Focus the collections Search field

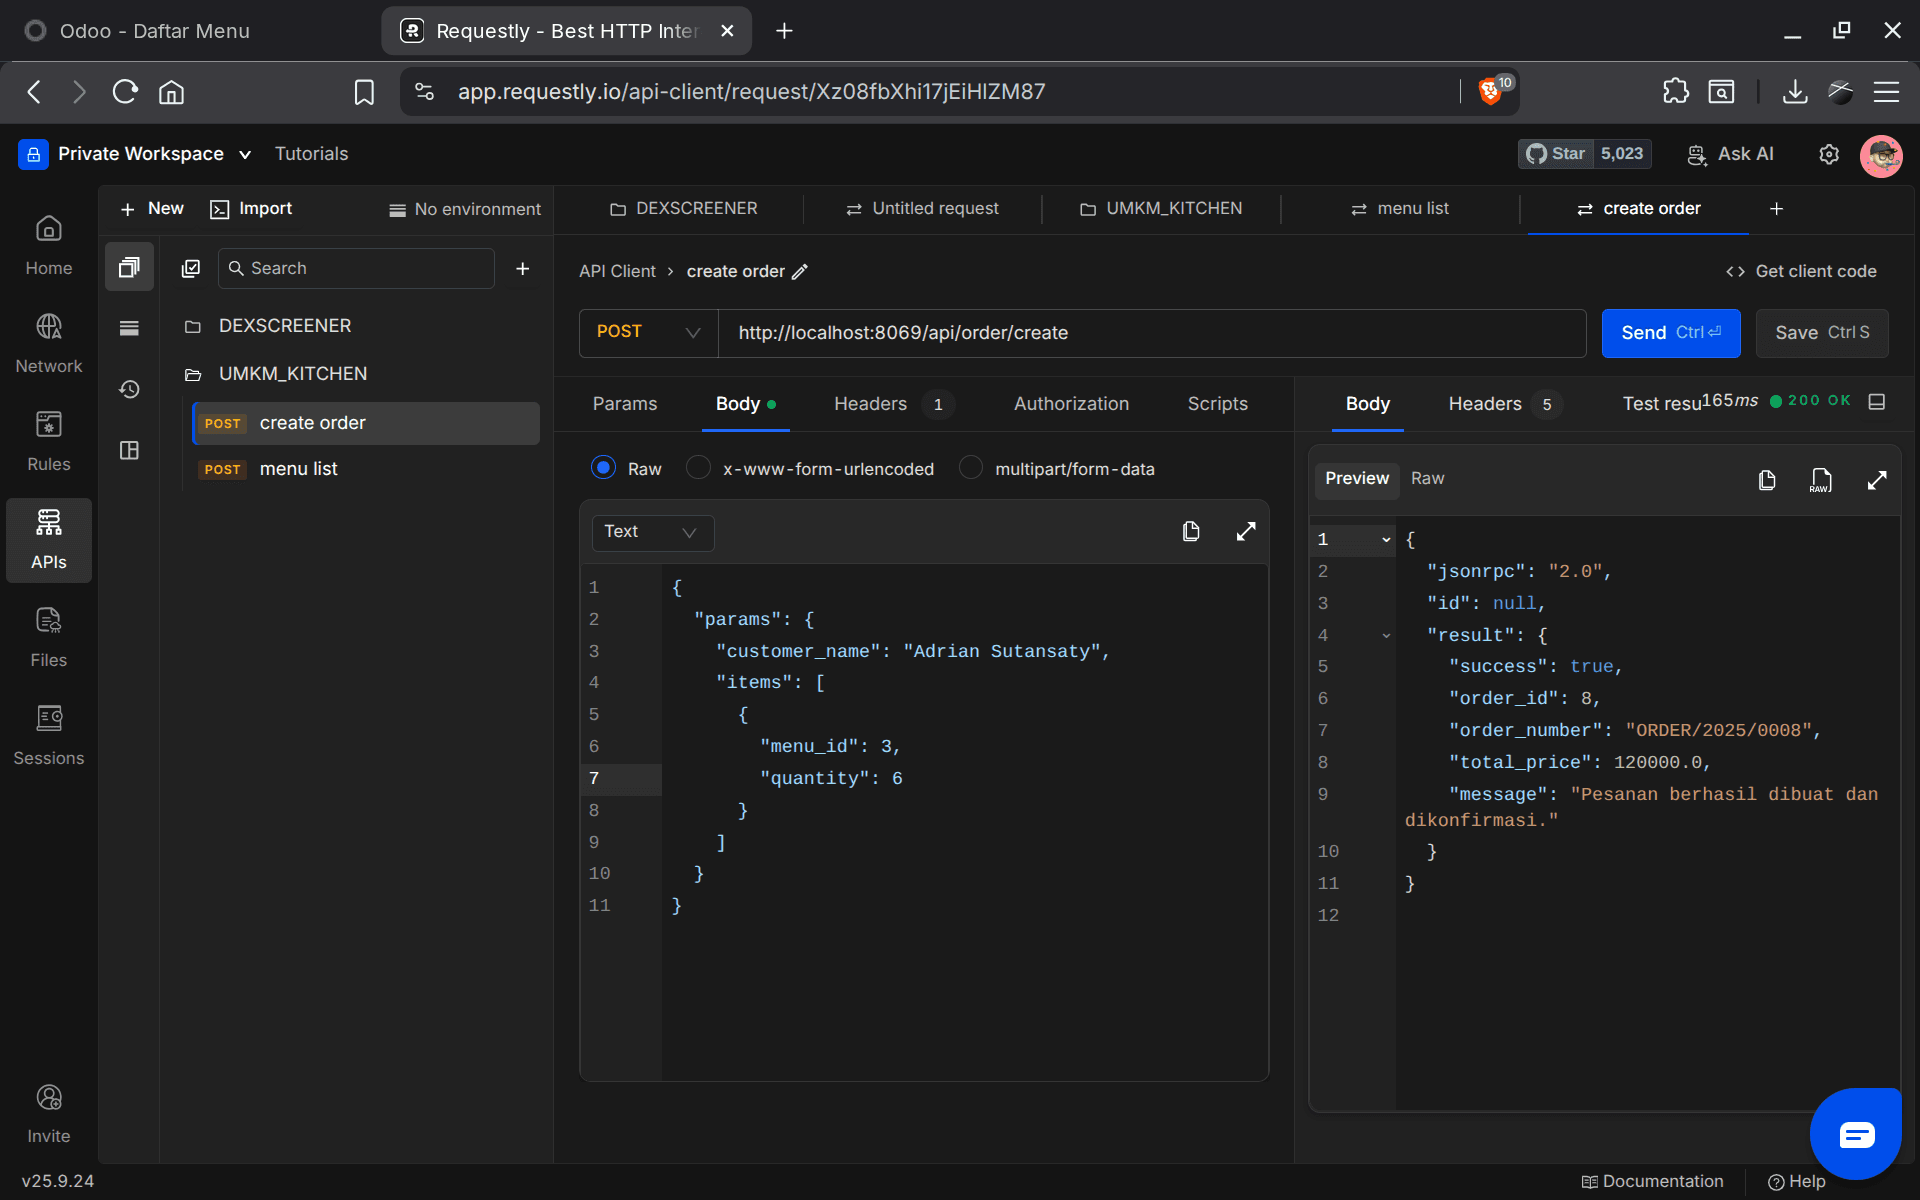pos(356,268)
